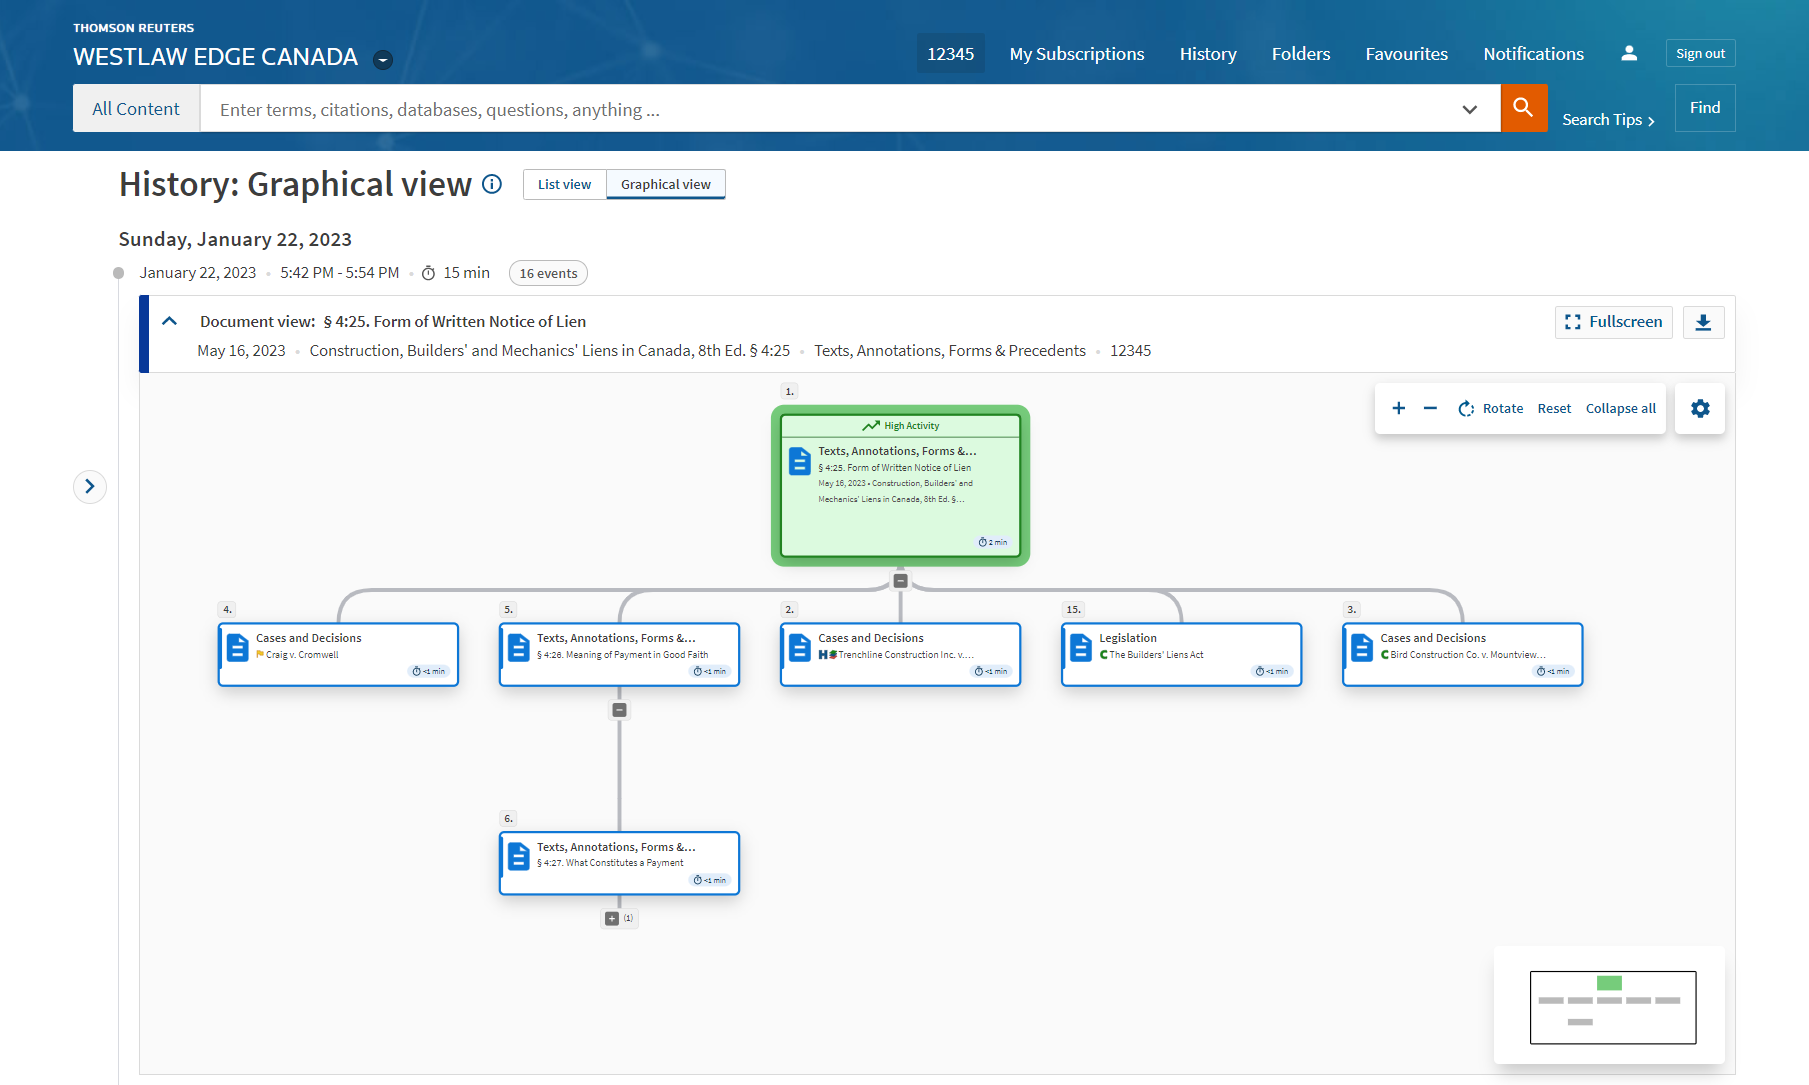Open the search box history dropdown arrow

1469,109
